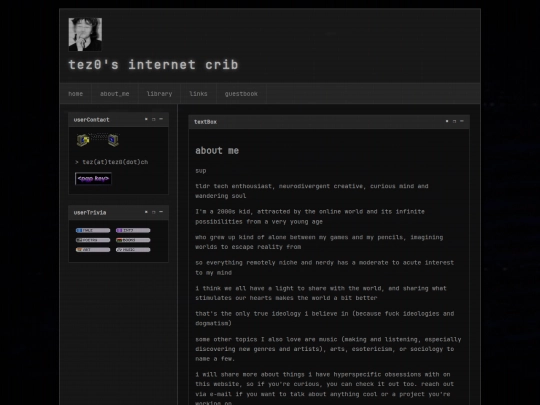This screenshot has height=405, width=540.
Task: Open the about_me page
Action: click(115, 94)
